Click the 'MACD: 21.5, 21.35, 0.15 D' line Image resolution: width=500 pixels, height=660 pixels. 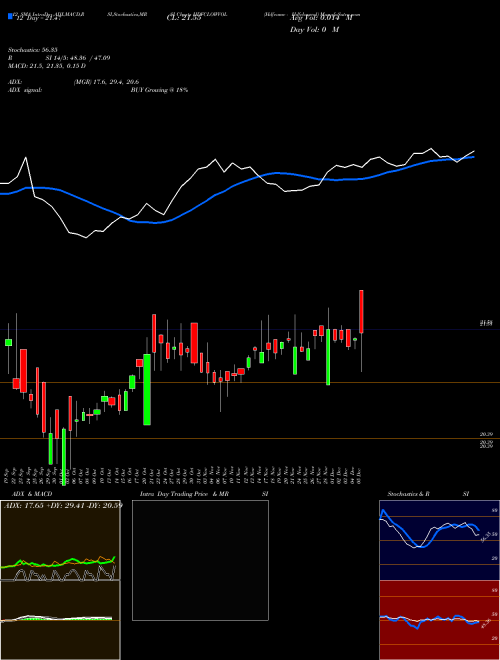point(47,66)
